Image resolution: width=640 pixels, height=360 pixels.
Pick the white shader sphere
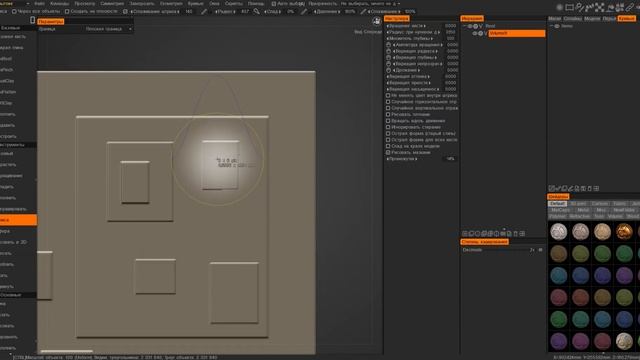(x=558, y=231)
